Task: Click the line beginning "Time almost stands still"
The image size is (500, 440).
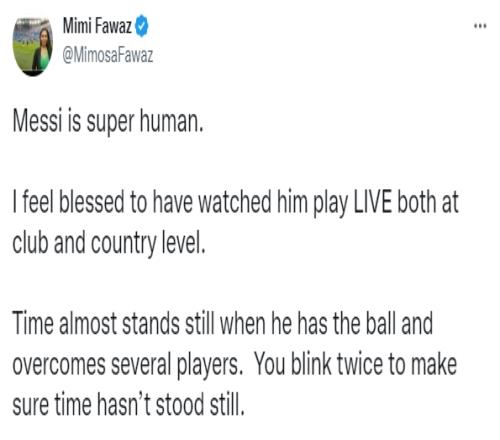Action: (x=223, y=323)
